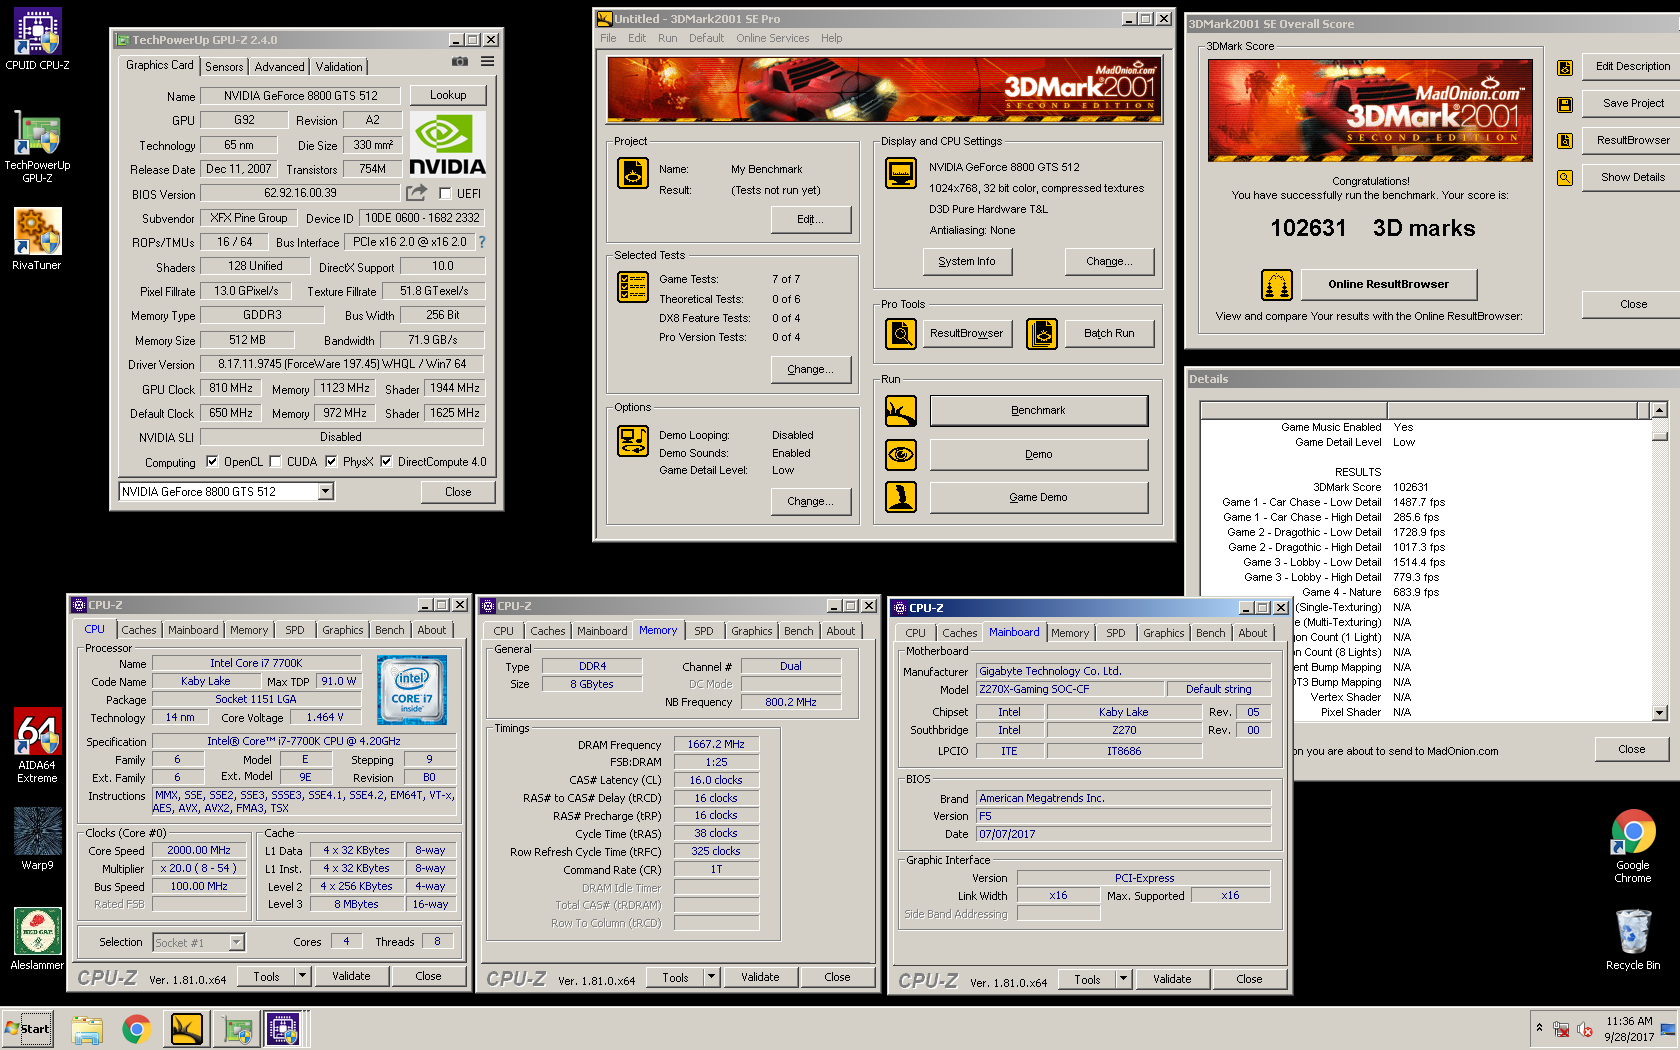Click the Demo eye icon
The image size is (1680, 1050).
tap(901, 454)
